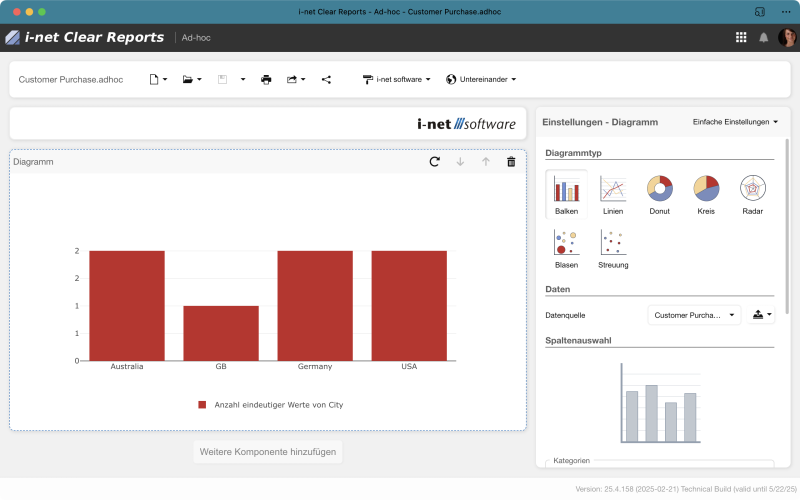Select the Donut chart type
The image size is (800, 500).
pyautogui.click(x=659, y=194)
